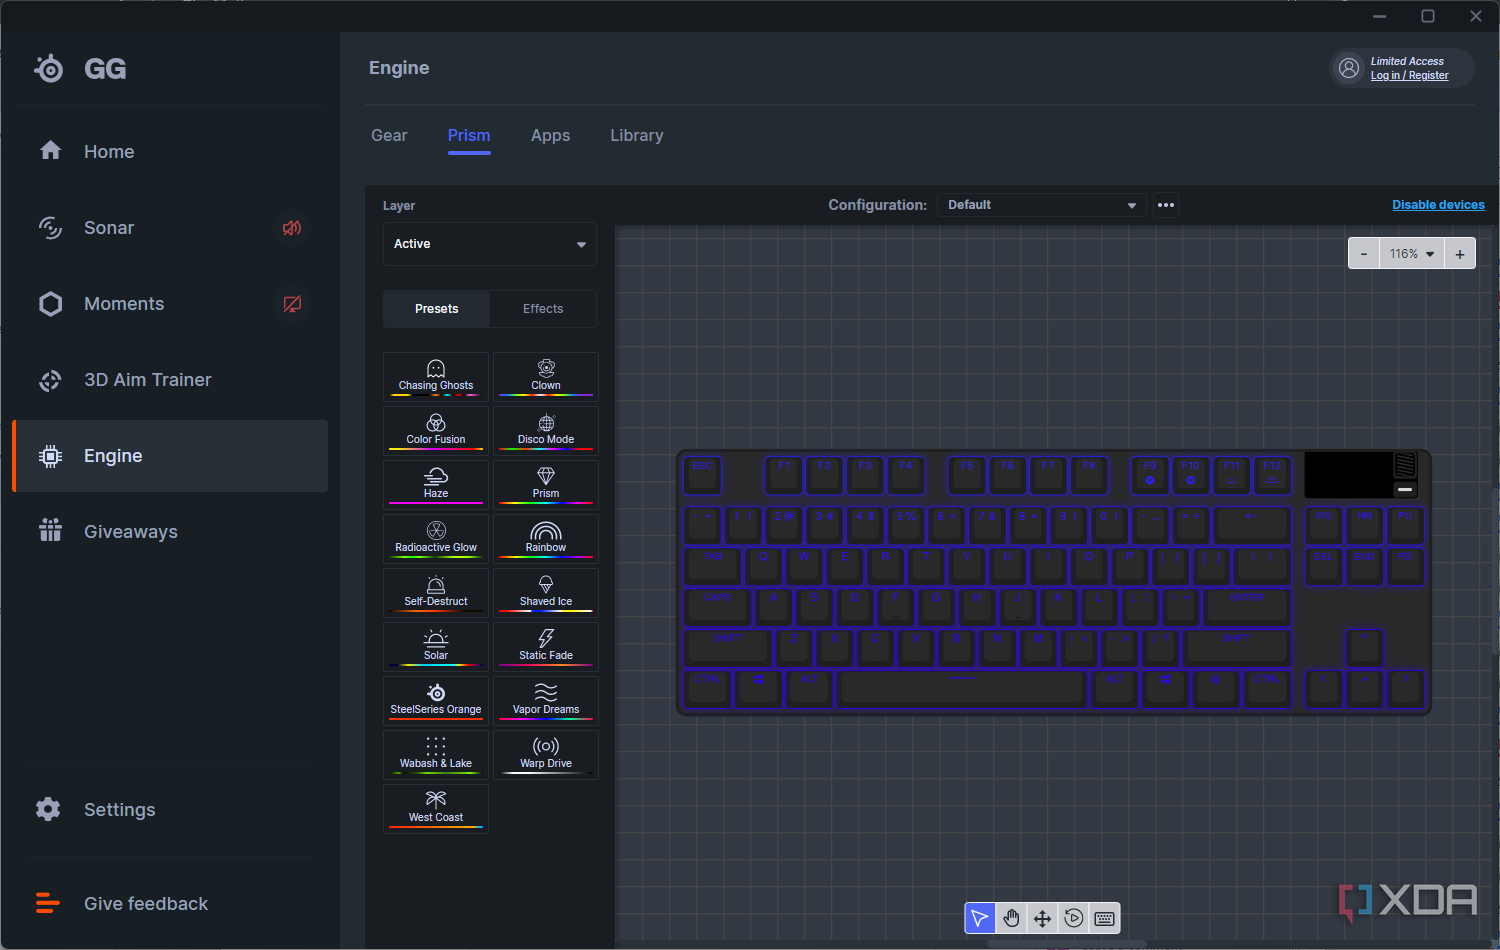The image size is (1500, 950).
Task: Switch to the Apps tab
Action: [x=550, y=135]
